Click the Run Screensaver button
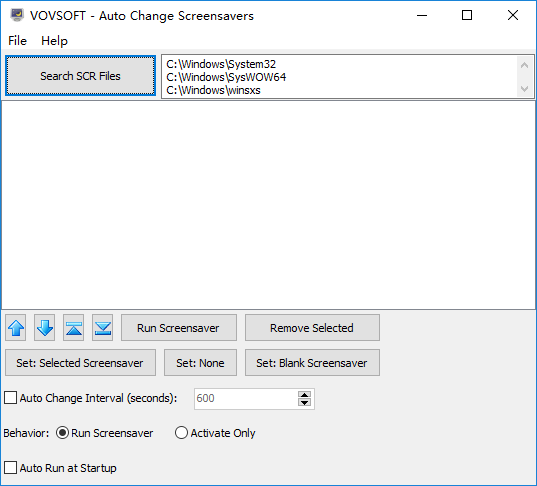 click(179, 328)
